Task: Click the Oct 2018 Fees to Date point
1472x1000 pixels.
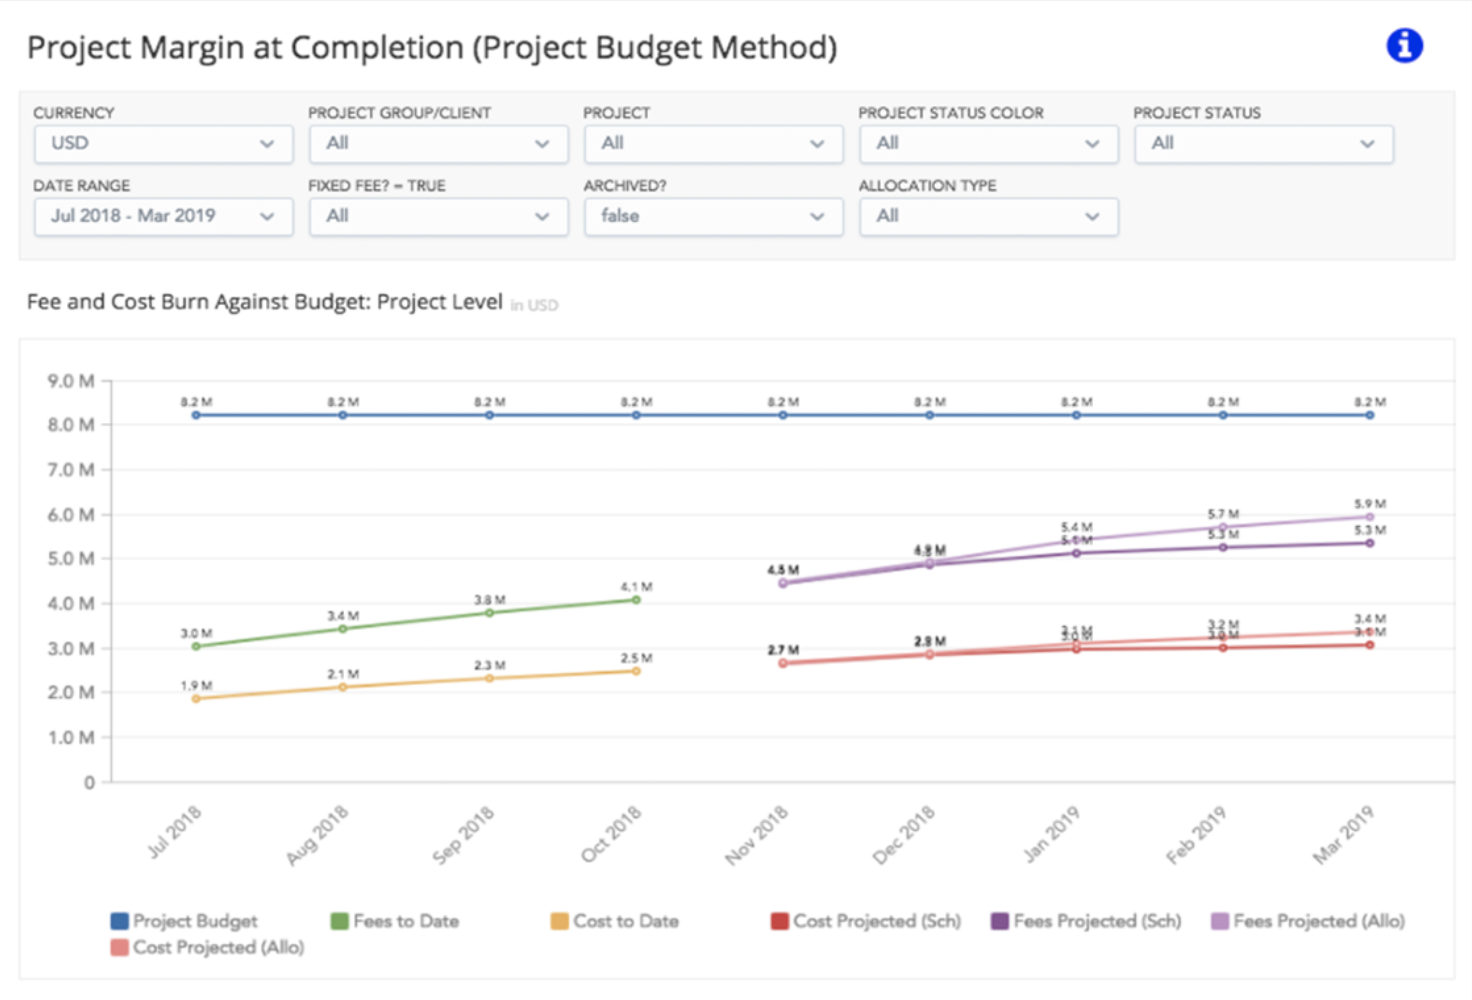Action: coord(636,600)
